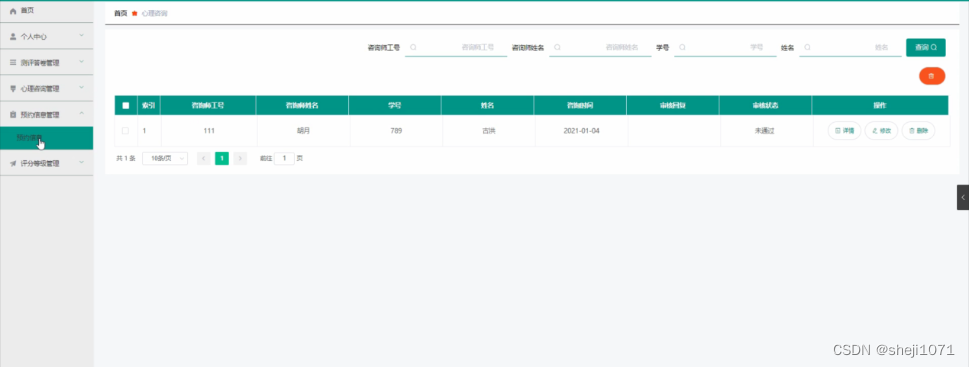Click 修改 to edit the 胡月 record
970x367 pixels.
click(881, 131)
